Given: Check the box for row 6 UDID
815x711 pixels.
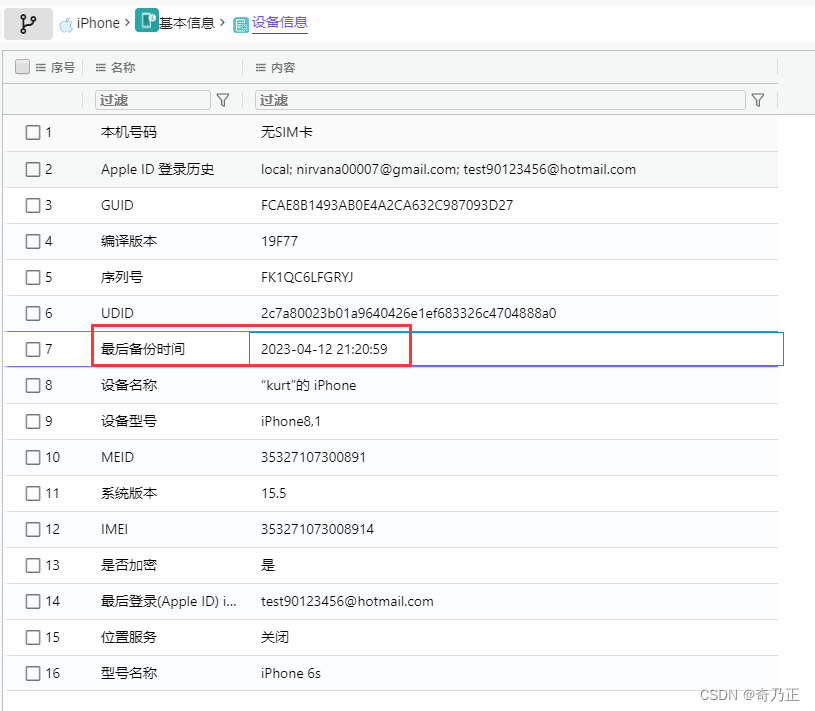Looking at the screenshot, I should tap(33, 313).
